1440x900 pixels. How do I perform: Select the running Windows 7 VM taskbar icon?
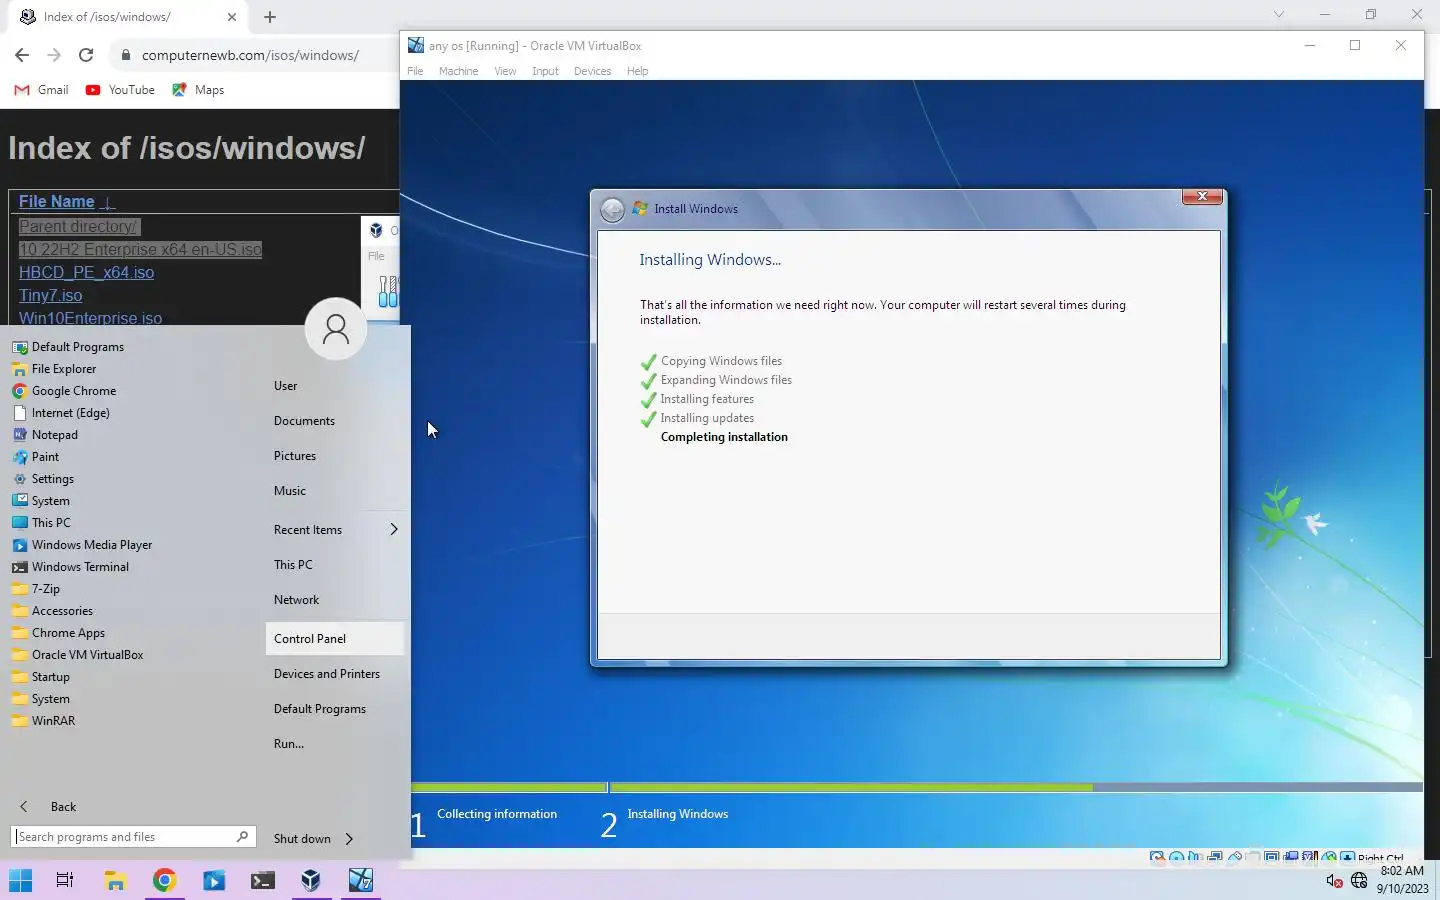361,880
